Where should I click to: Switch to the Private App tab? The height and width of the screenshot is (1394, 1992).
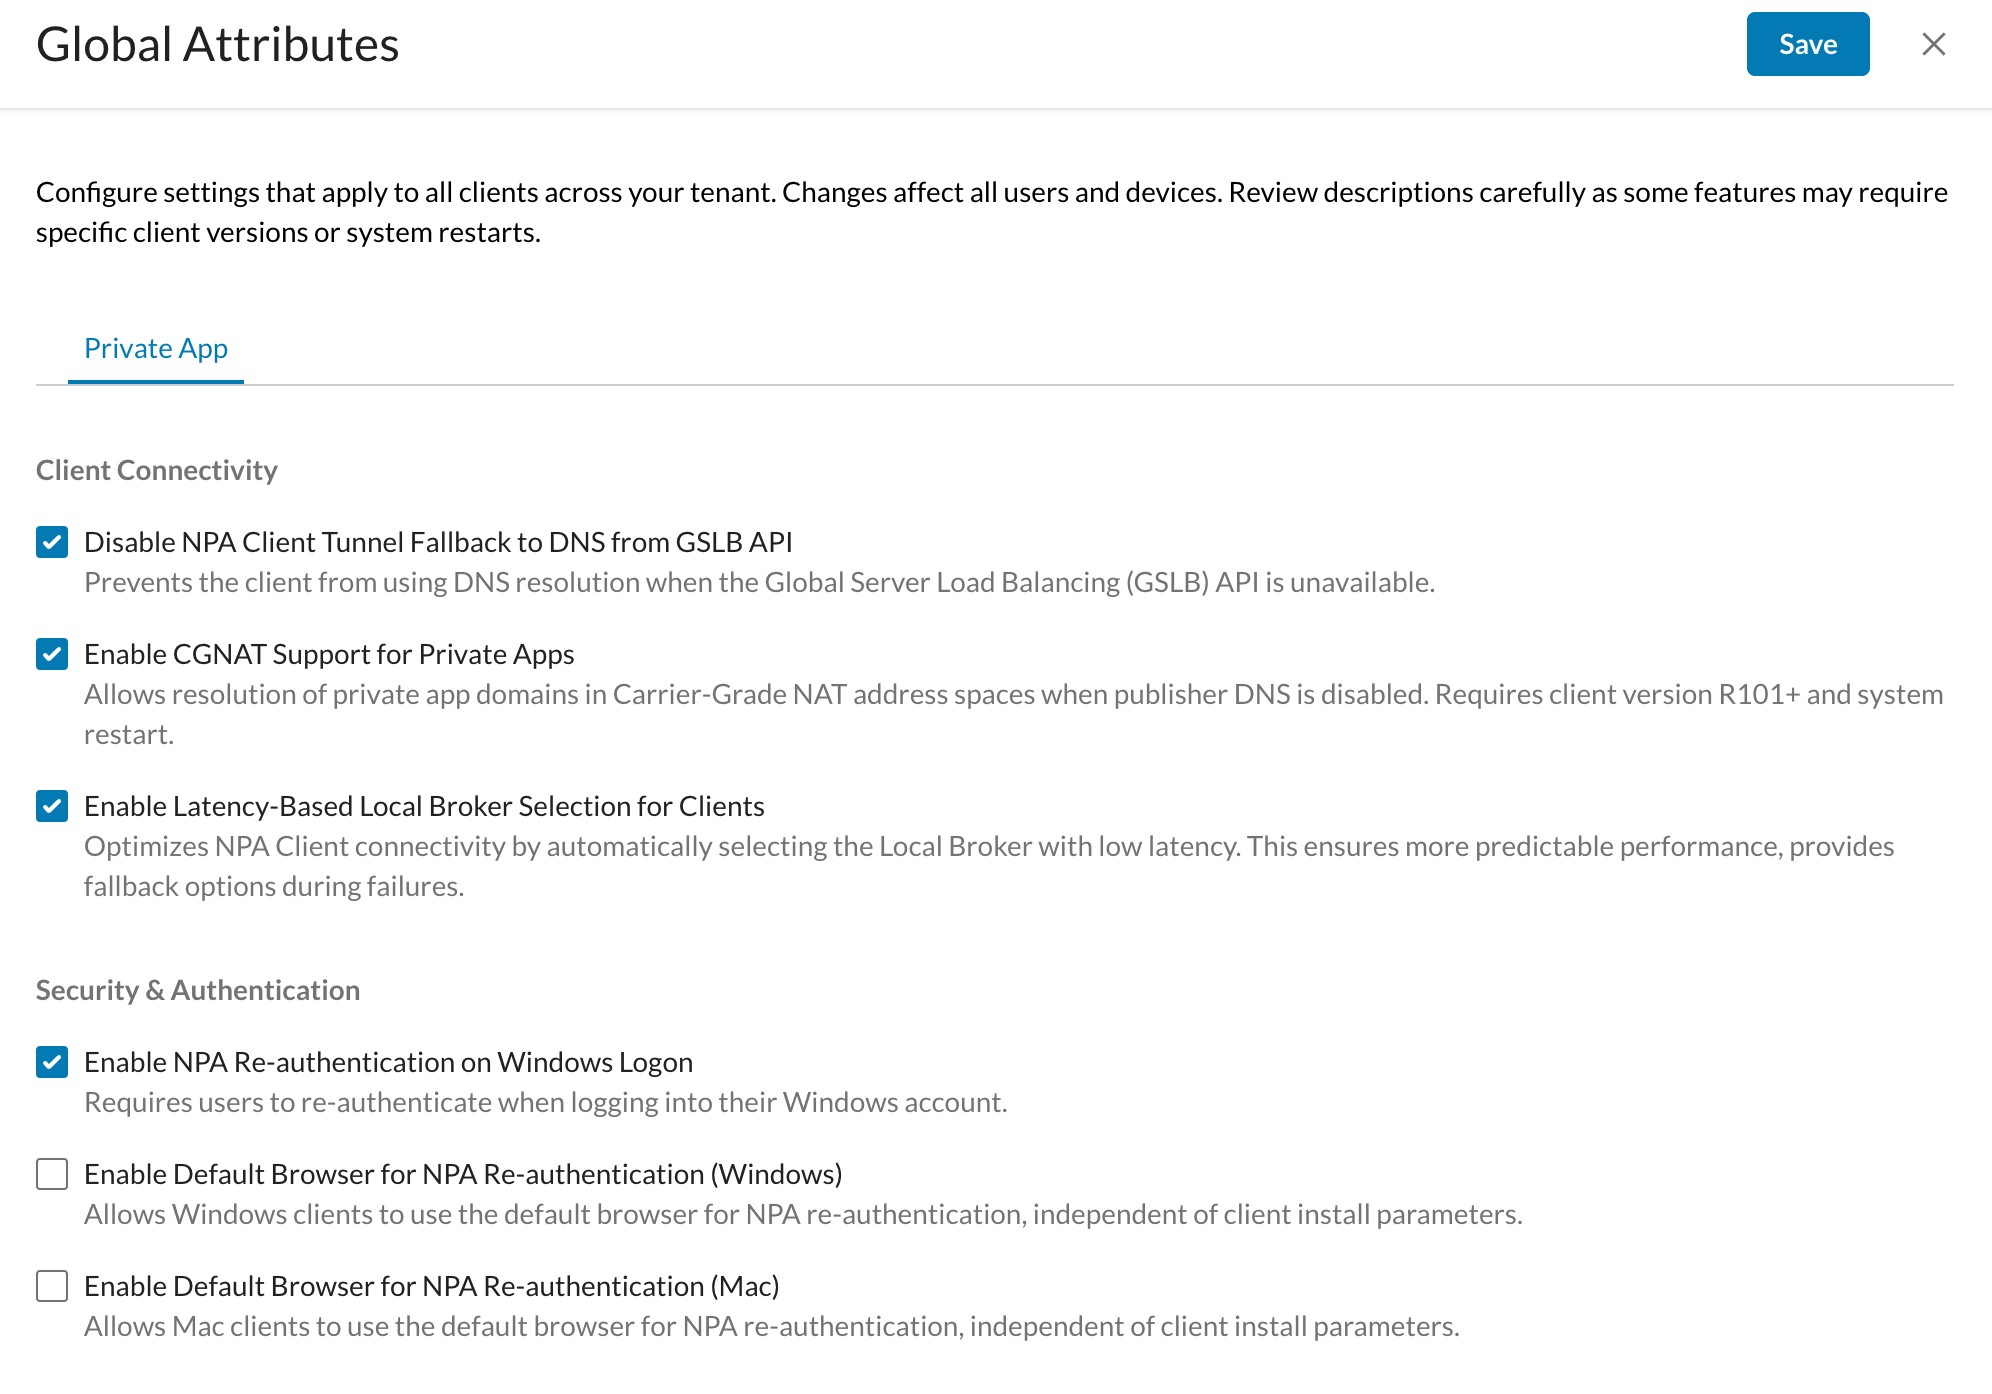pos(156,348)
